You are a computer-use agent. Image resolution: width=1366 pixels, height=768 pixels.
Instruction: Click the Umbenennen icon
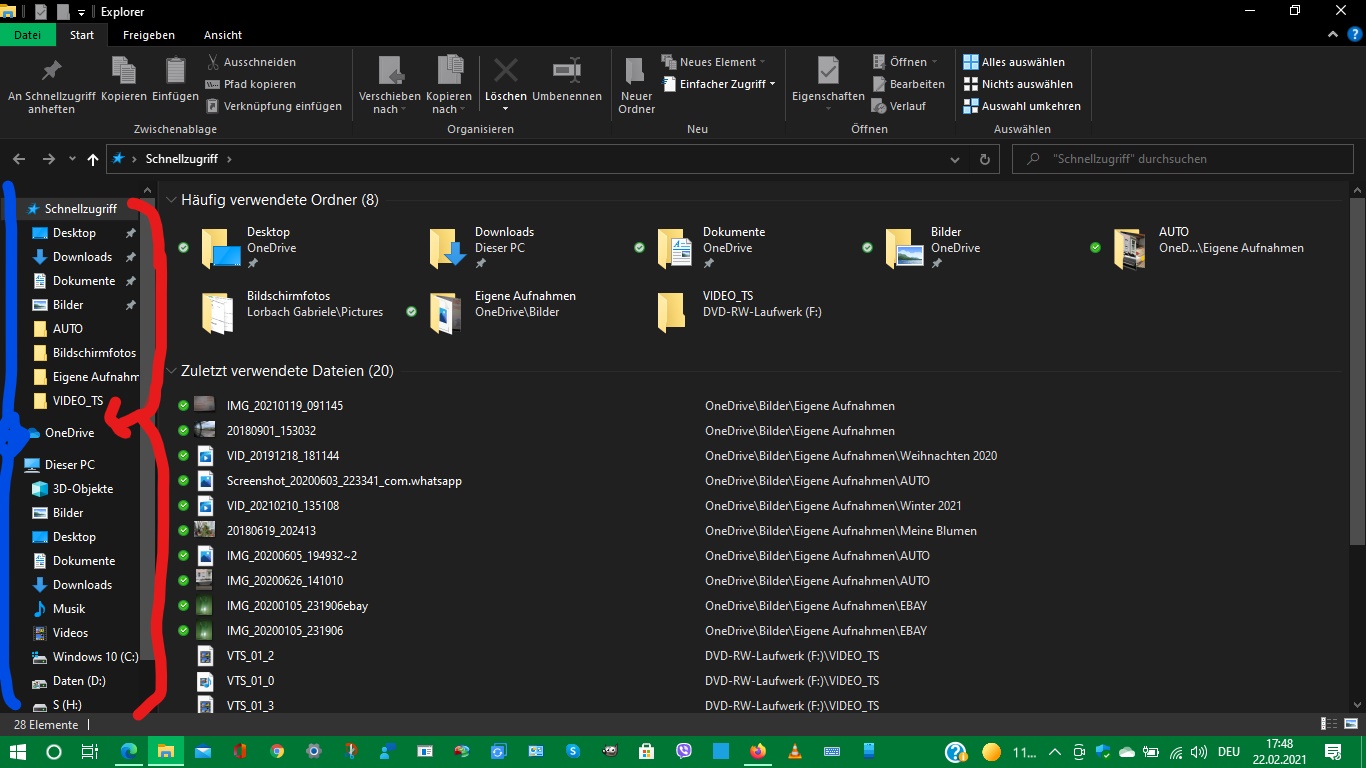(x=567, y=70)
